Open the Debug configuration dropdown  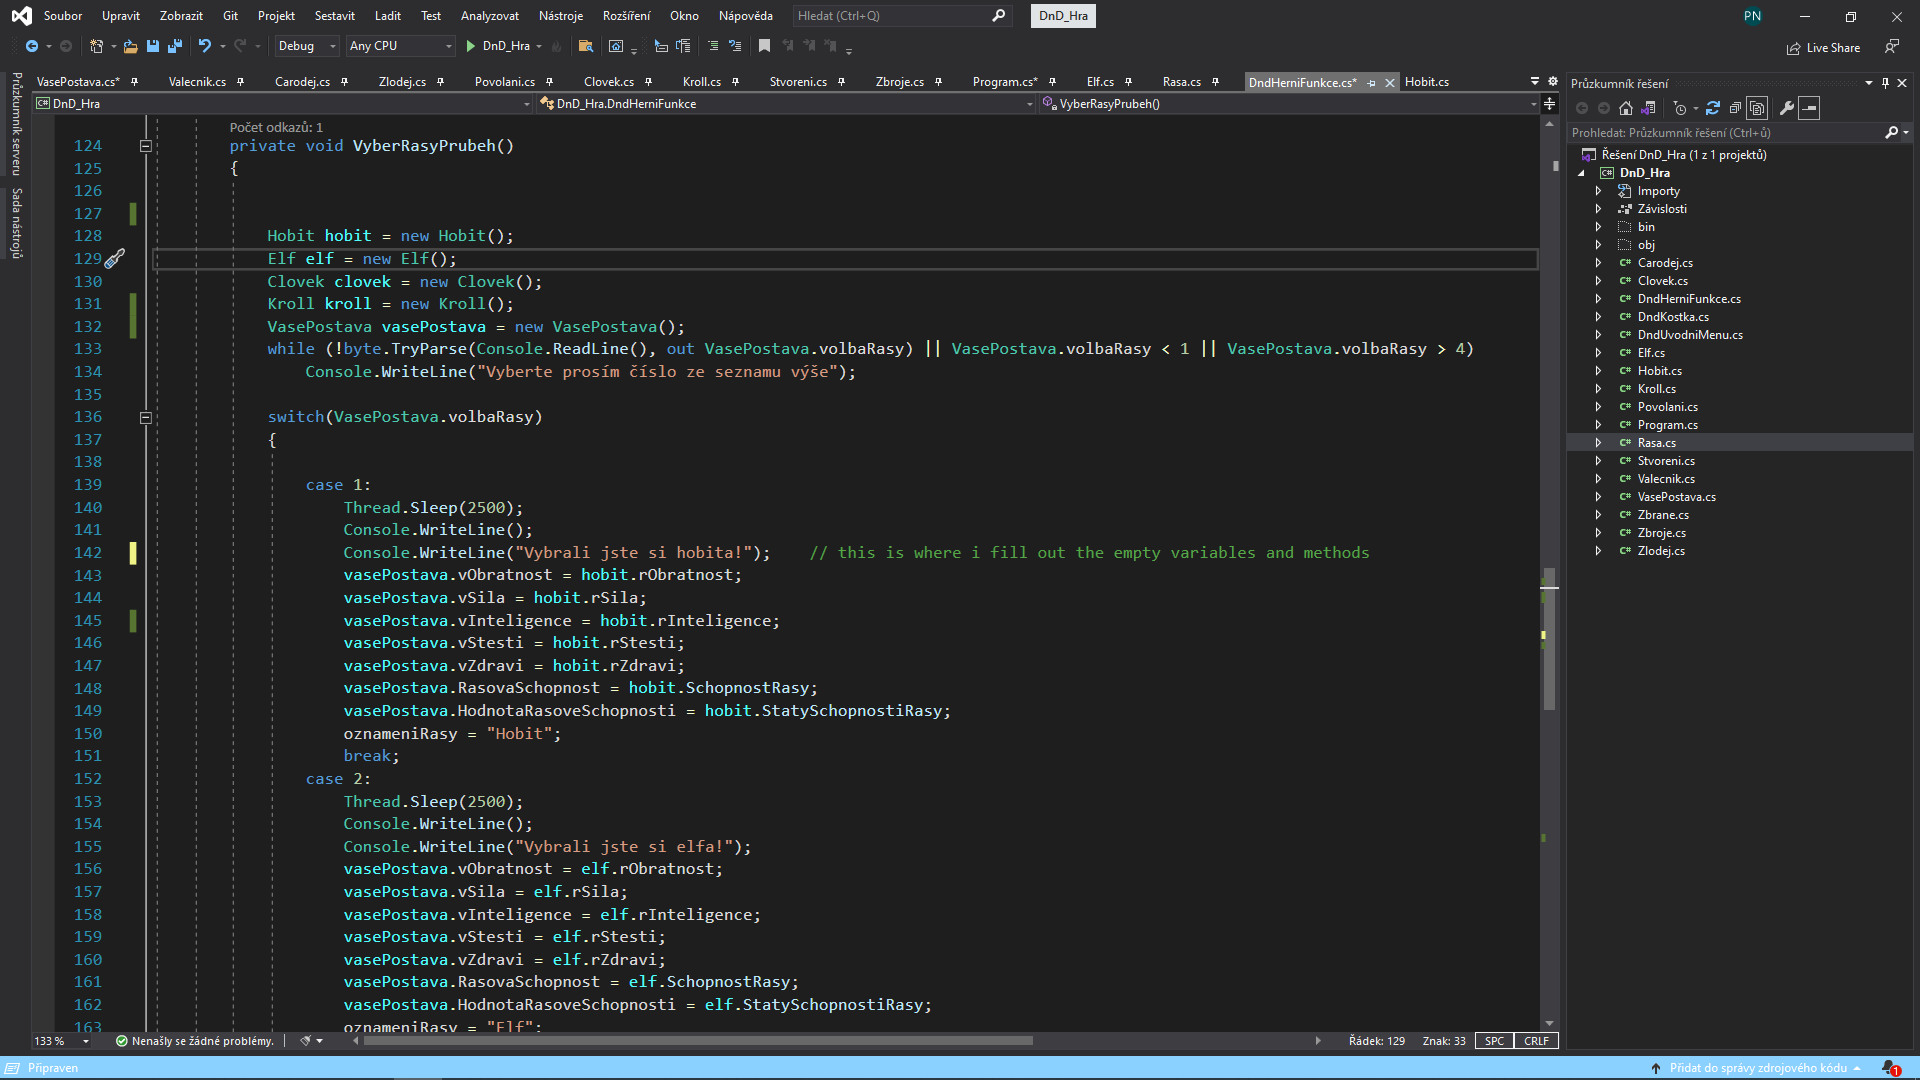(308, 46)
